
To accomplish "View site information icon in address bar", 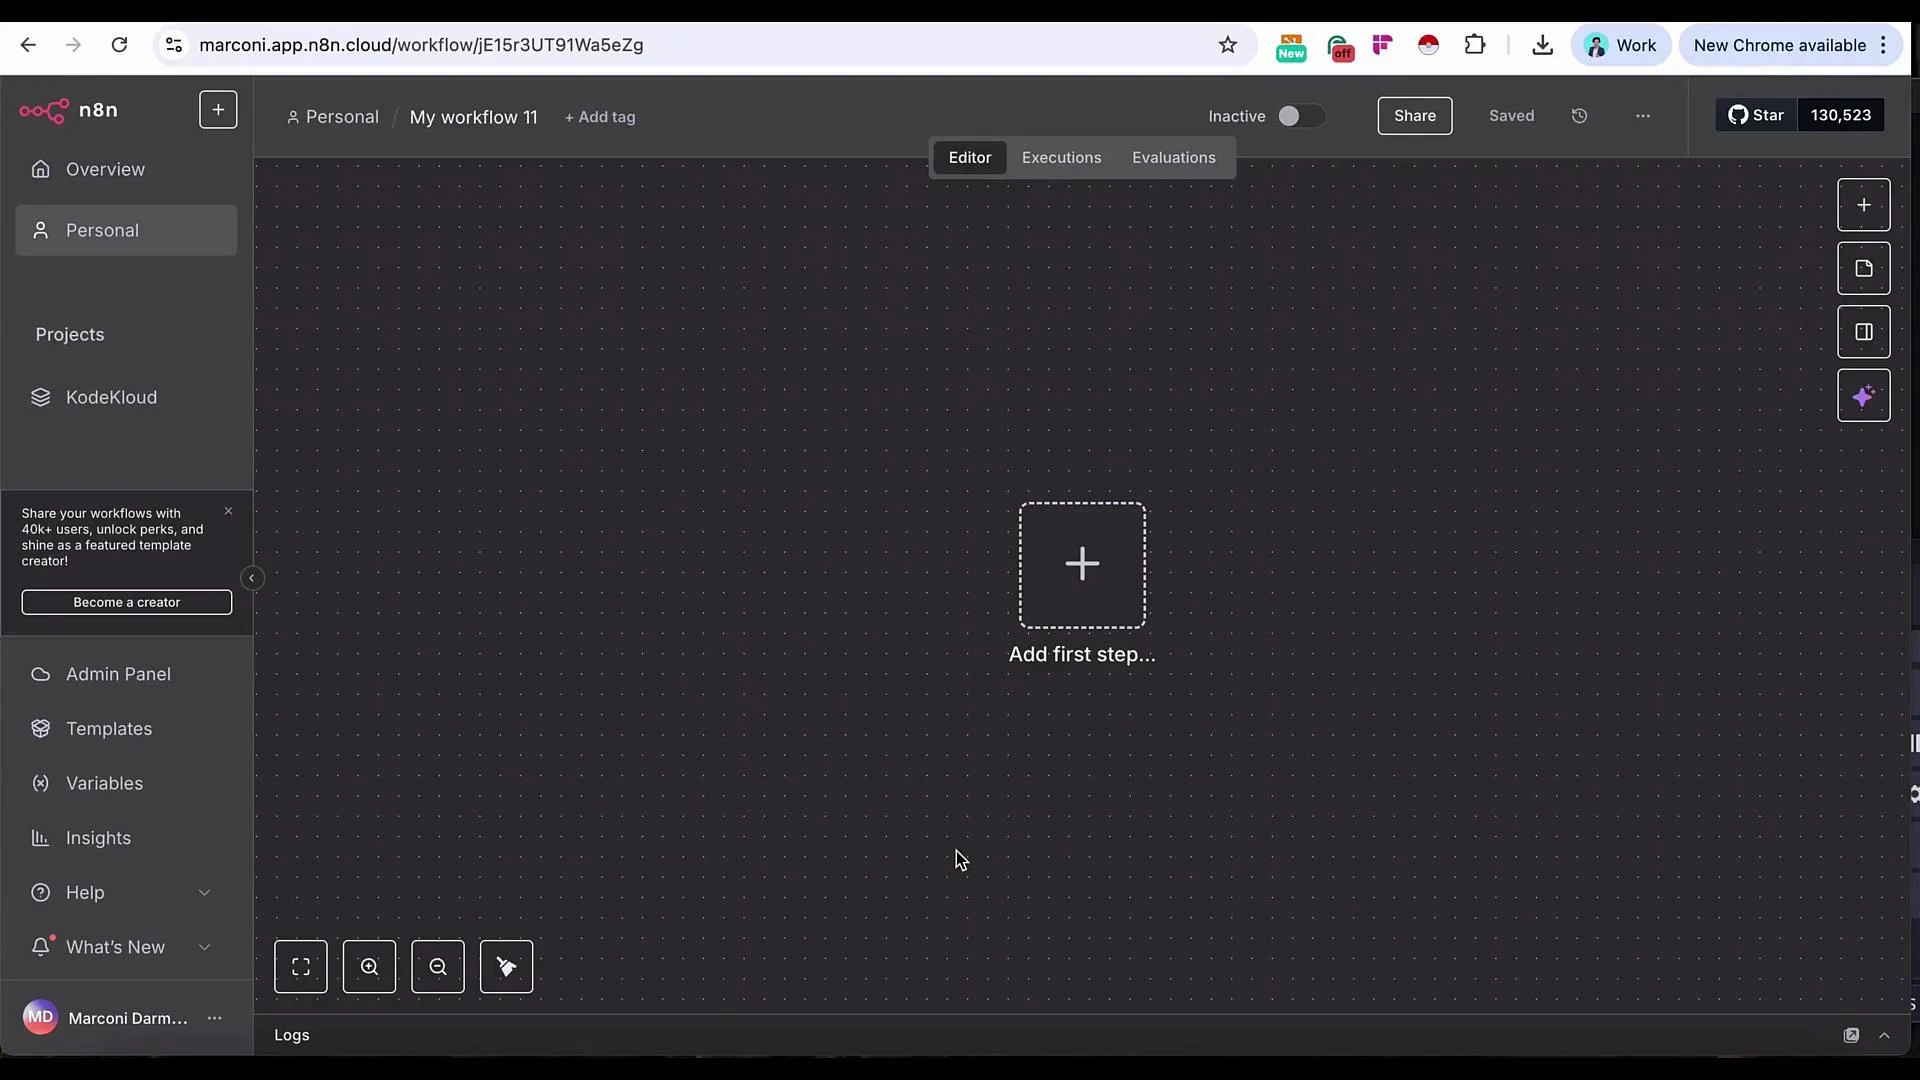I will coord(174,45).
